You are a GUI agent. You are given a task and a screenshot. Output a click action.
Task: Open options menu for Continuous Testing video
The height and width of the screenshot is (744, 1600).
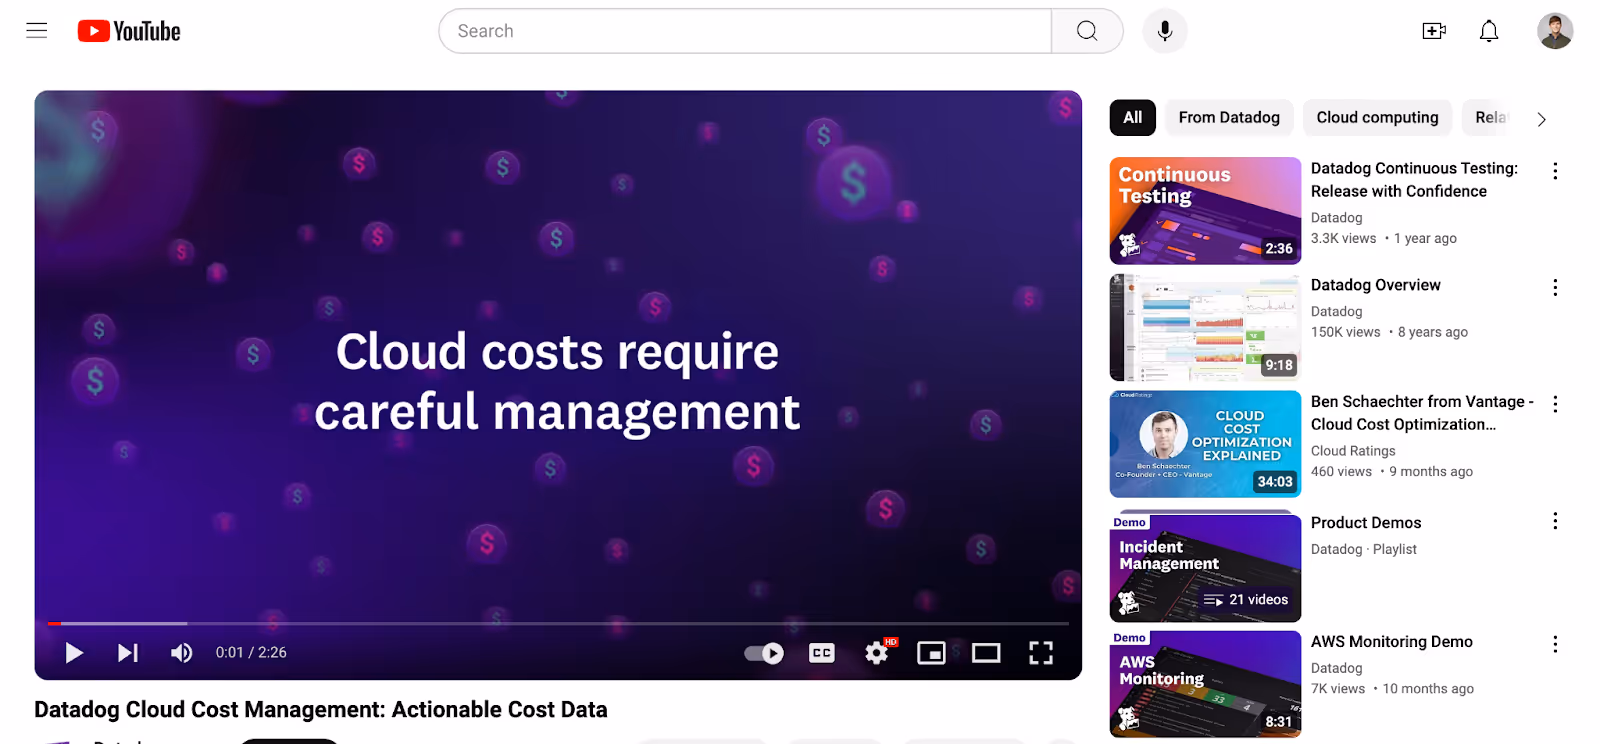(1555, 171)
